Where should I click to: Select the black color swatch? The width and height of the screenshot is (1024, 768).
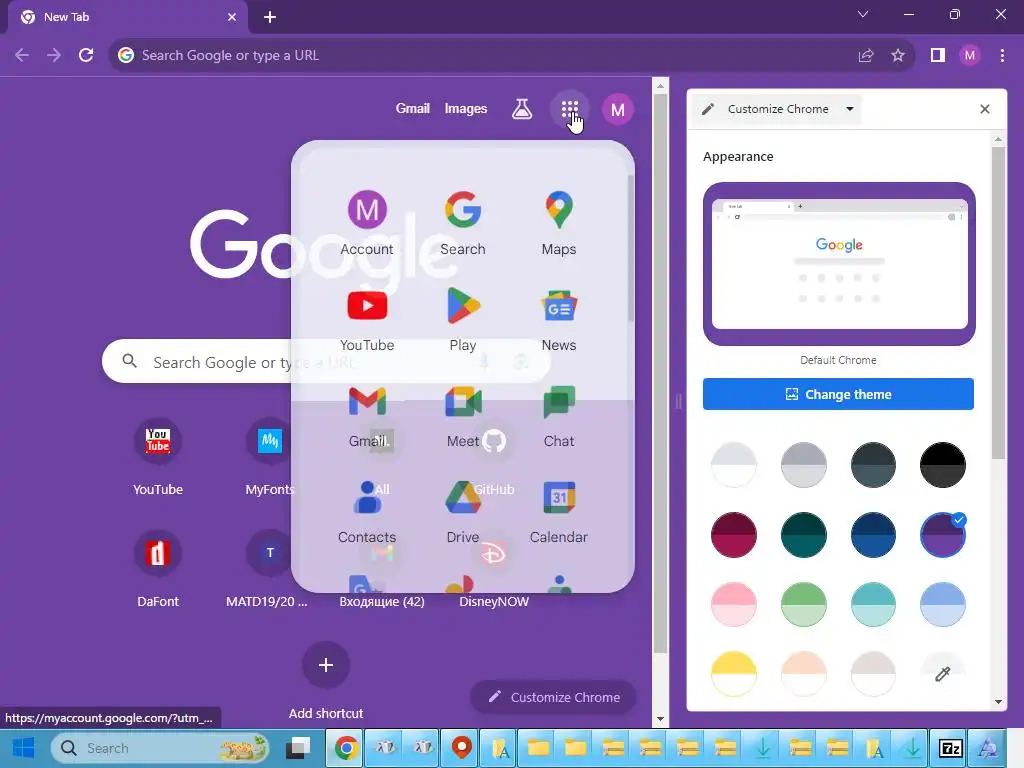[x=942, y=465]
